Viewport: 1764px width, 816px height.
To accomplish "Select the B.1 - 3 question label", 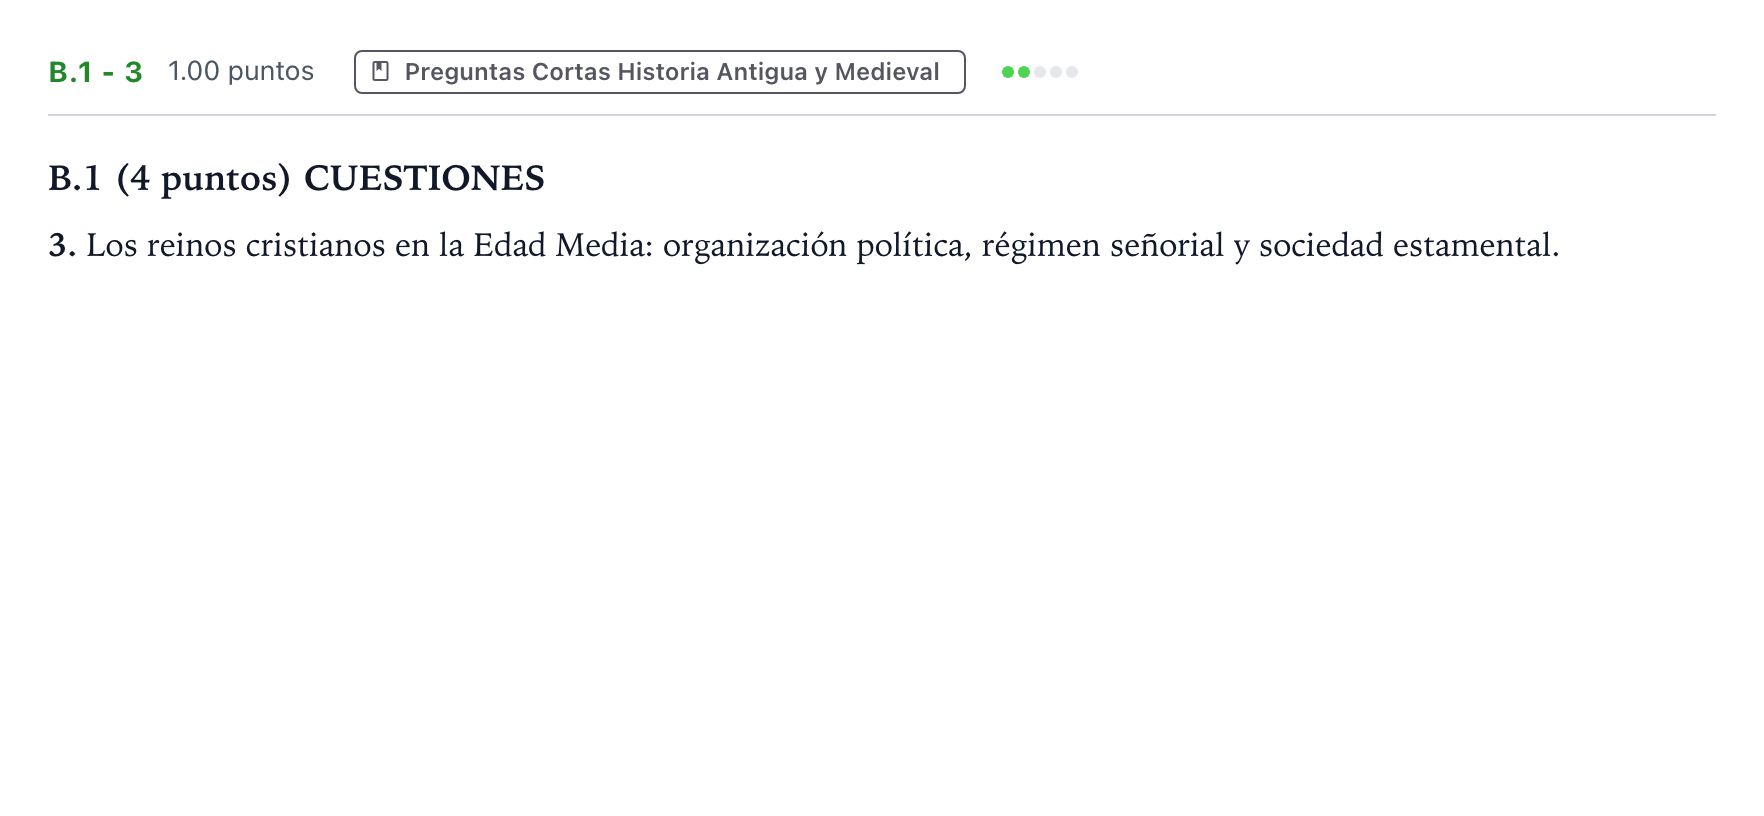I will coord(96,72).
